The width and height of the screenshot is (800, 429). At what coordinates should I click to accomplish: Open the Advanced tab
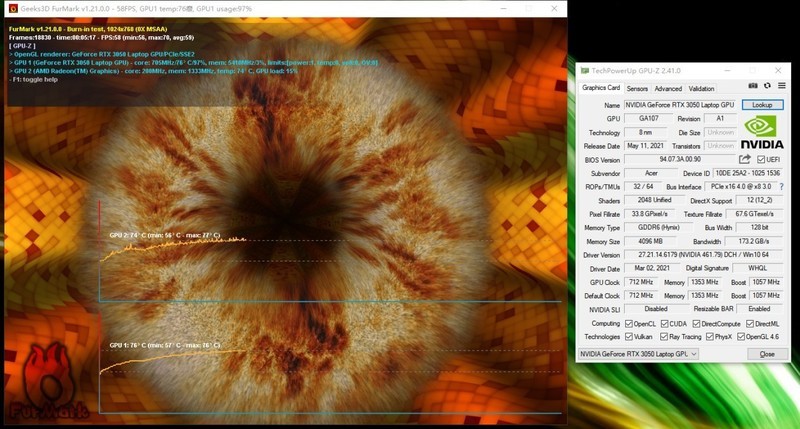point(667,88)
